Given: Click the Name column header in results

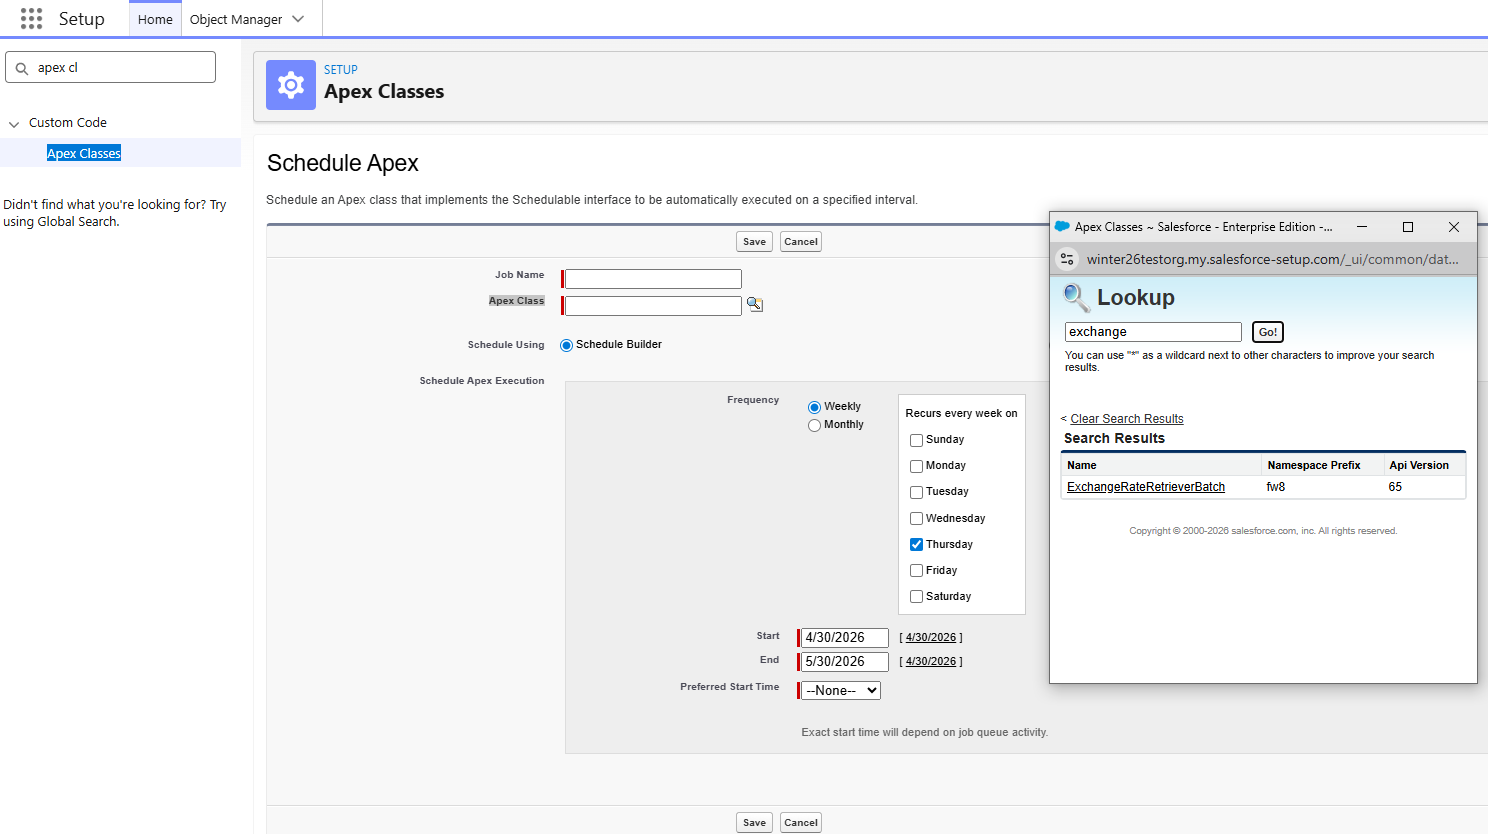Looking at the screenshot, I should (1082, 465).
